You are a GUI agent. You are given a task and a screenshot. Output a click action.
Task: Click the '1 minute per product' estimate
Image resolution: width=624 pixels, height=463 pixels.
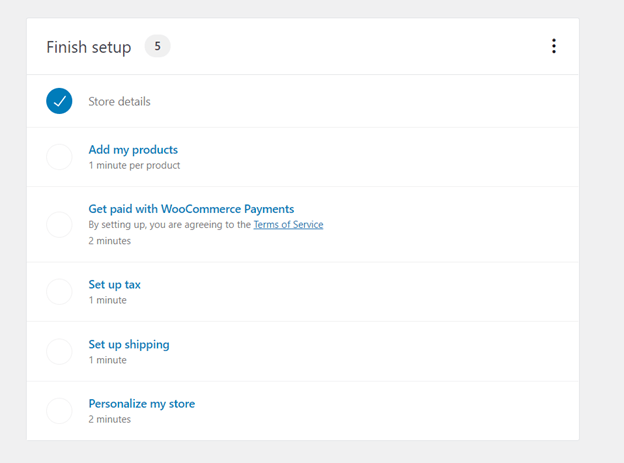(x=134, y=165)
